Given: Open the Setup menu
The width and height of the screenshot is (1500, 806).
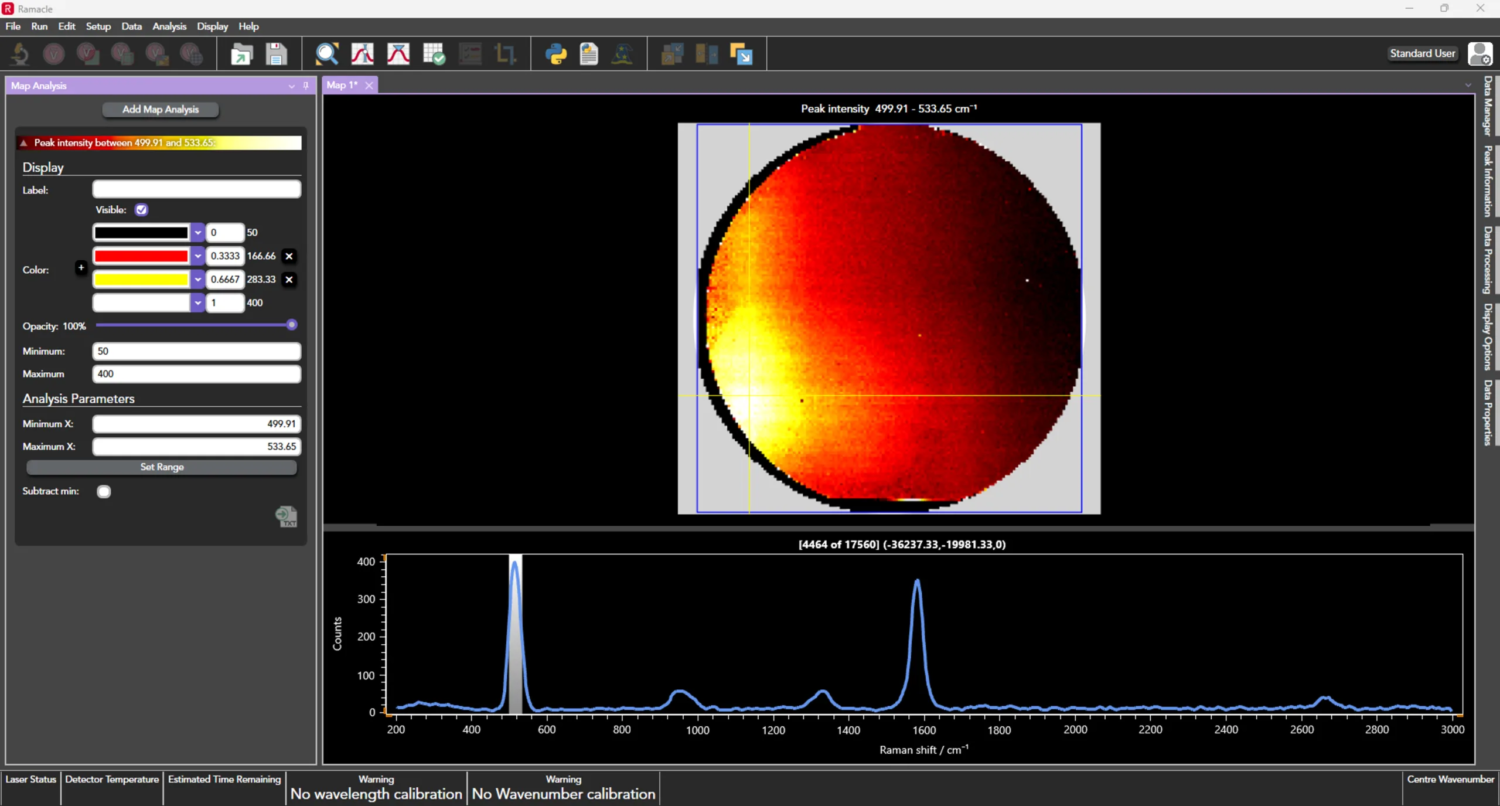Looking at the screenshot, I should 98,26.
